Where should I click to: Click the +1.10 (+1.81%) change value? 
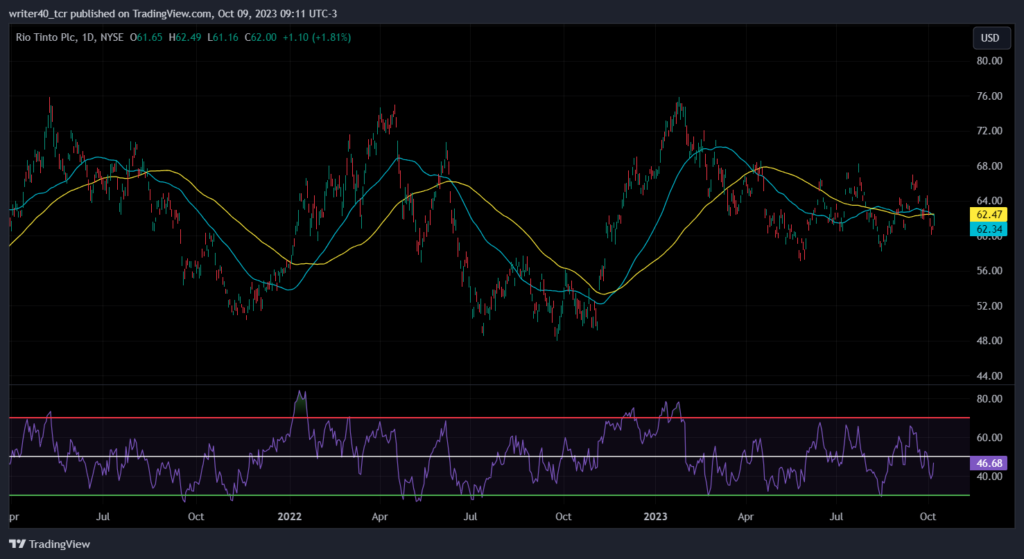click(x=317, y=38)
